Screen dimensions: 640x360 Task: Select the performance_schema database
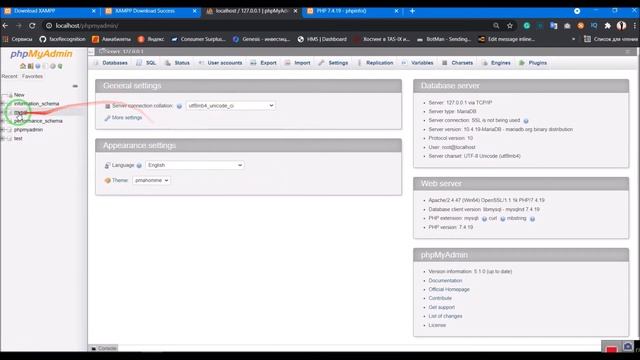[x=38, y=121]
